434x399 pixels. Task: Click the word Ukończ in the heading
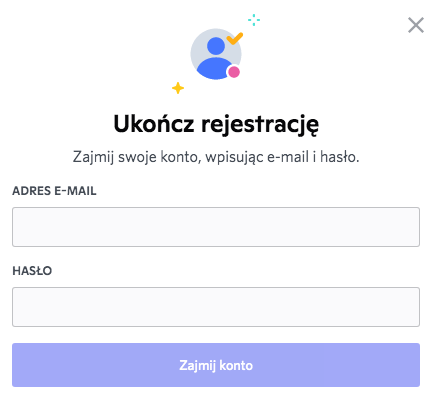[154, 123]
